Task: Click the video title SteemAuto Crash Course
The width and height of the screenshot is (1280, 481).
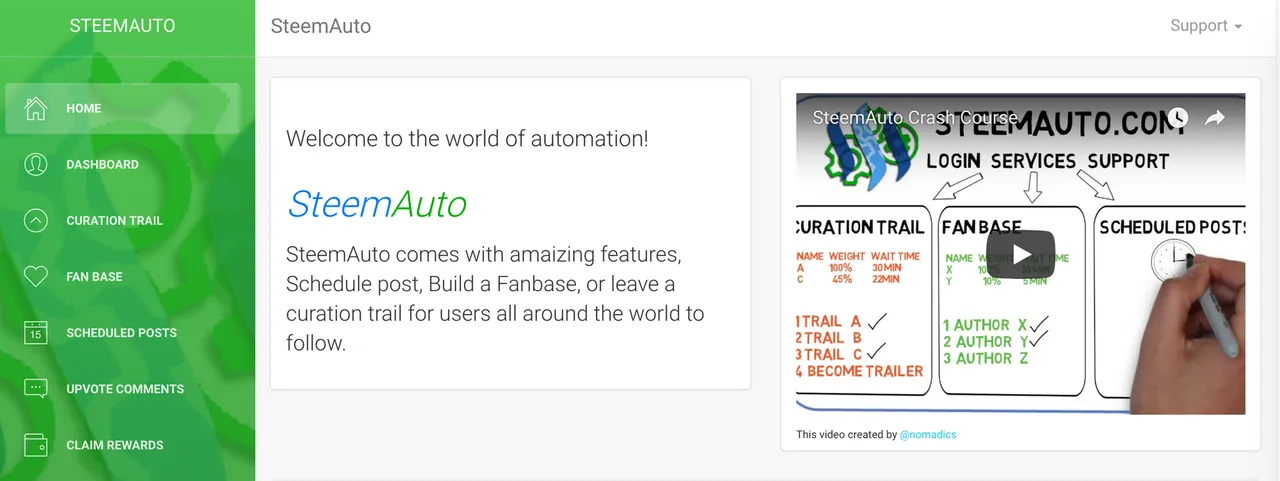Action: (x=914, y=118)
